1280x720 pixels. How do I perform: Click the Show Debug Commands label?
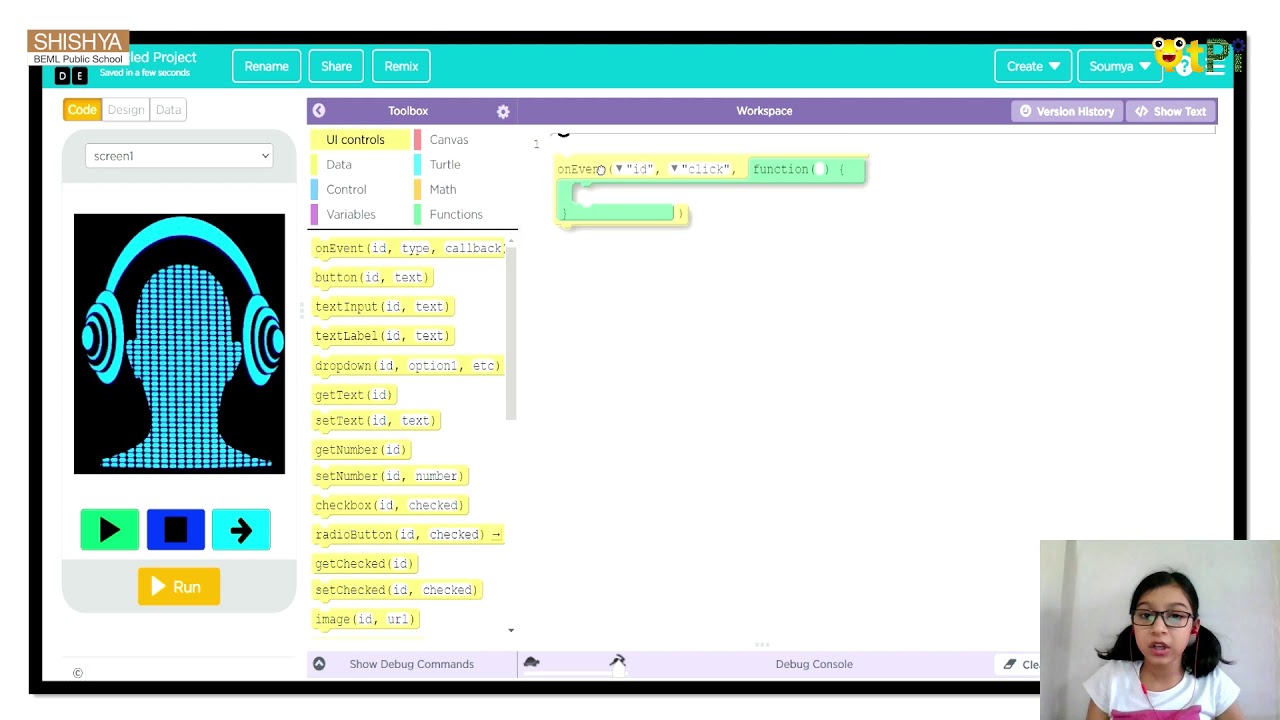(x=411, y=664)
